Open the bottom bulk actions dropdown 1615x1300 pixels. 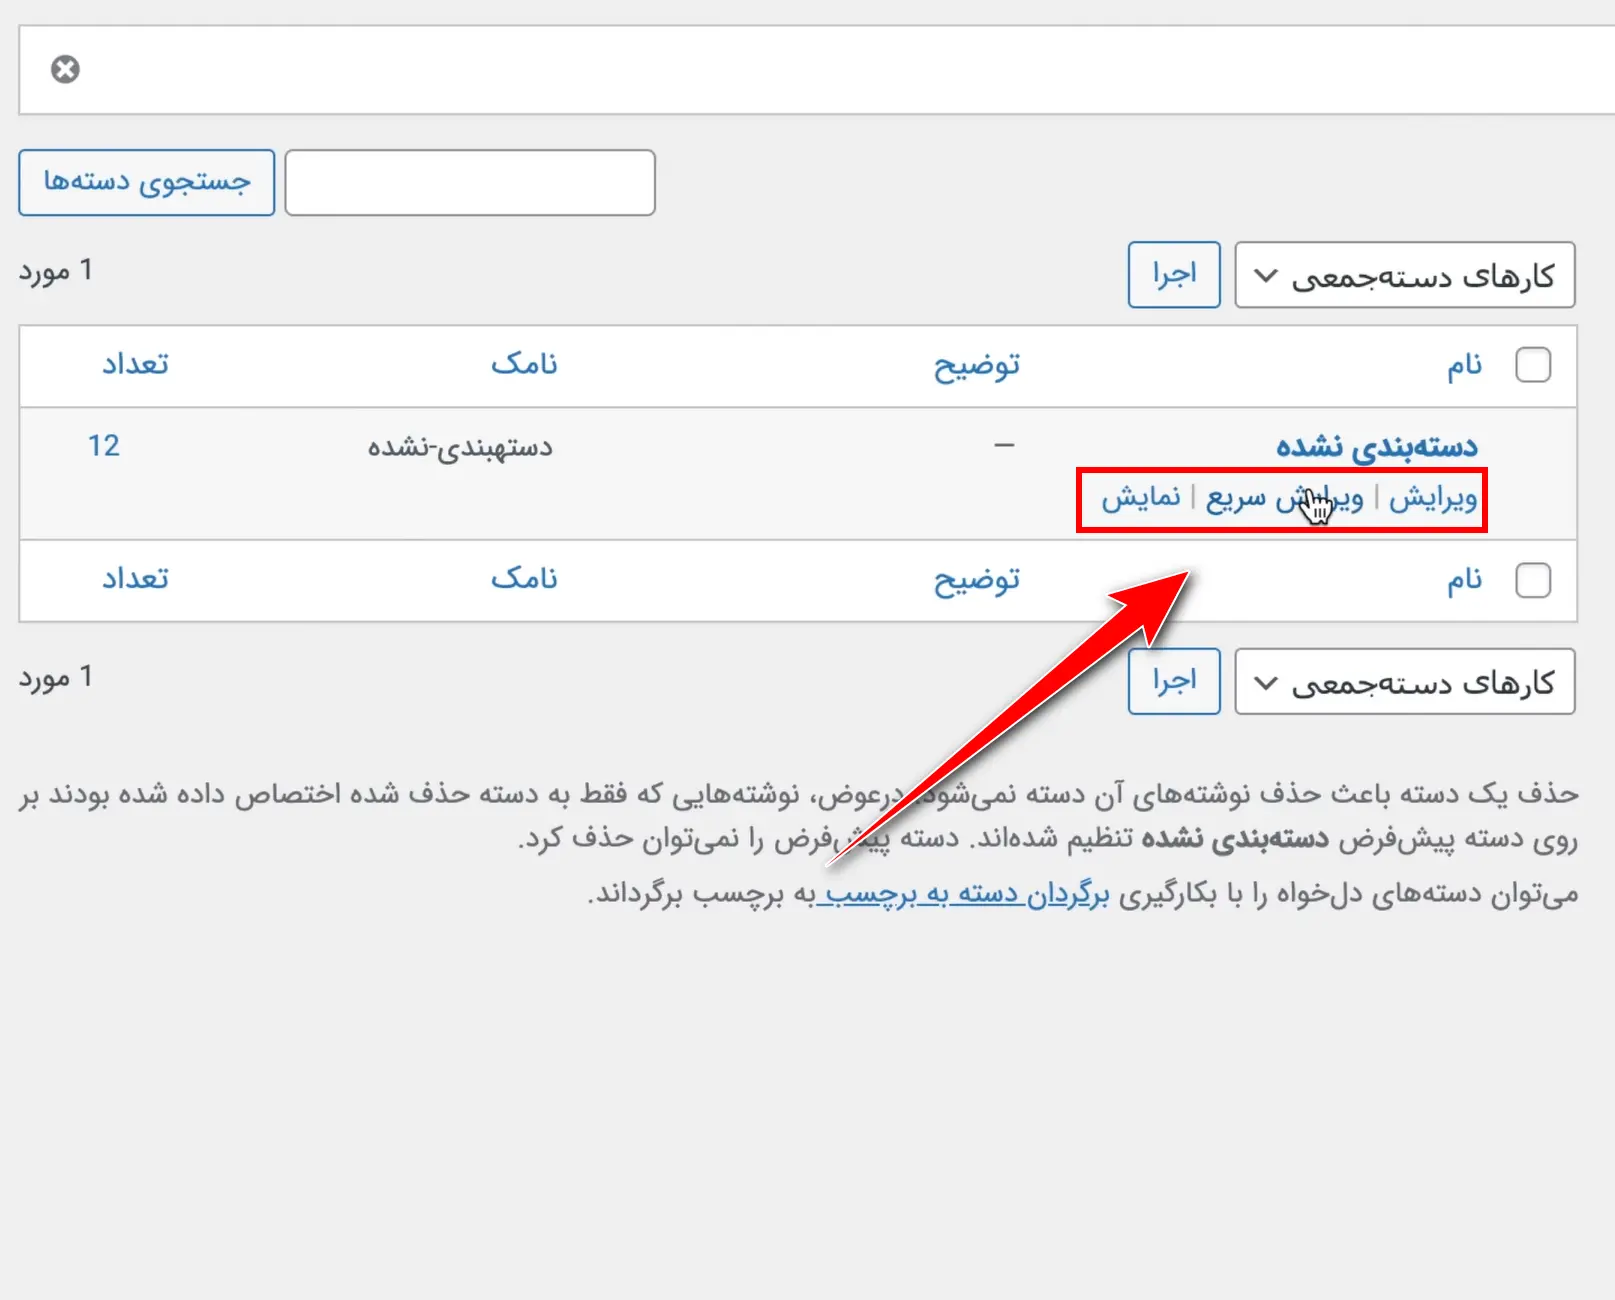click(1404, 682)
